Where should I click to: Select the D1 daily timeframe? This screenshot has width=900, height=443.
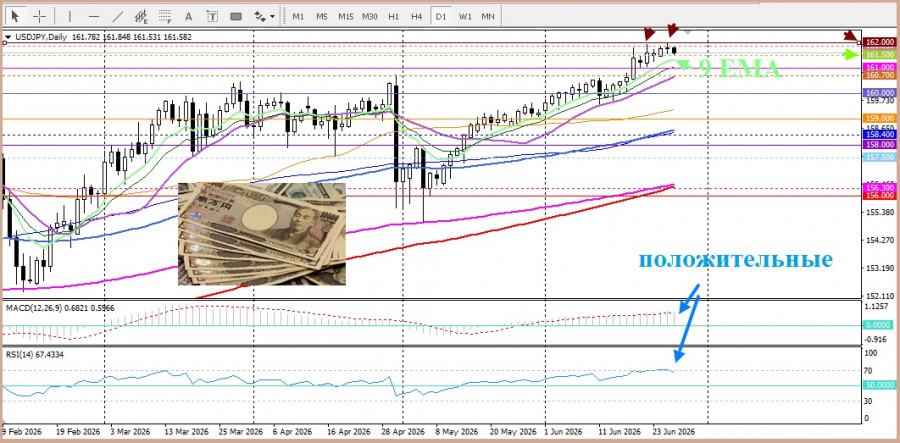441,17
